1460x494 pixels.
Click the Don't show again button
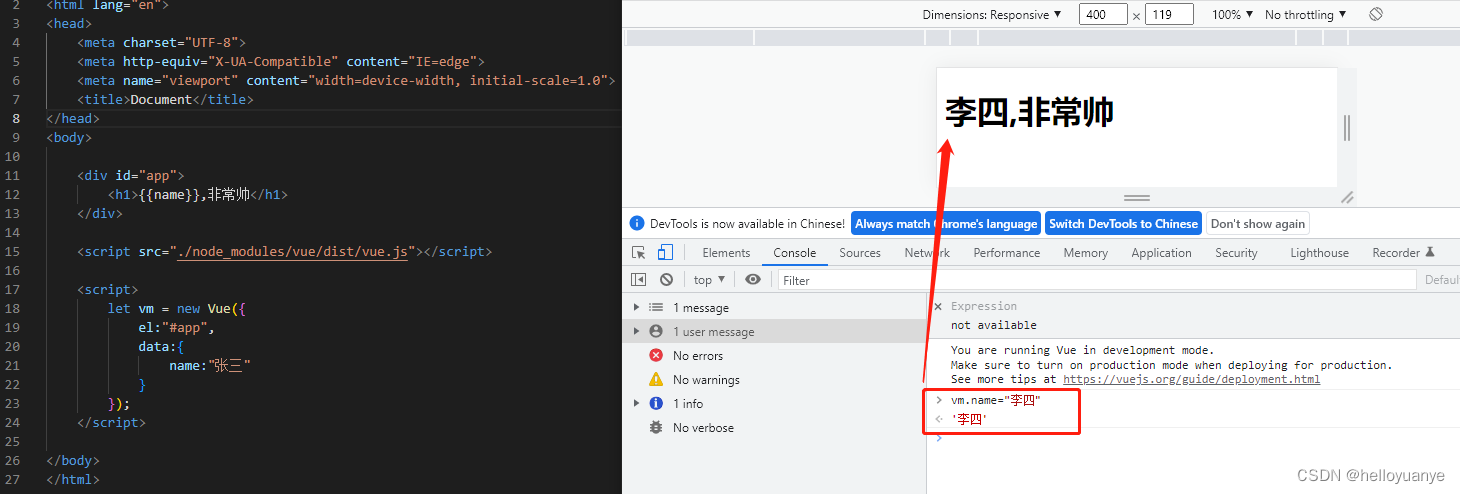point(1257,224)
